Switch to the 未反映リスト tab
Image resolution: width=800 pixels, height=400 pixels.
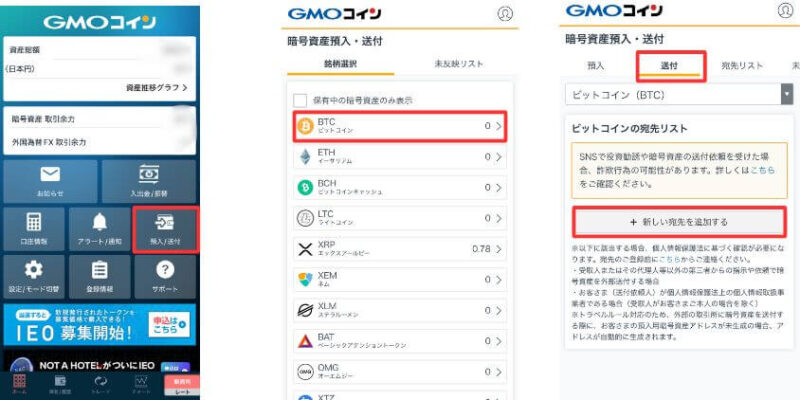459,64
